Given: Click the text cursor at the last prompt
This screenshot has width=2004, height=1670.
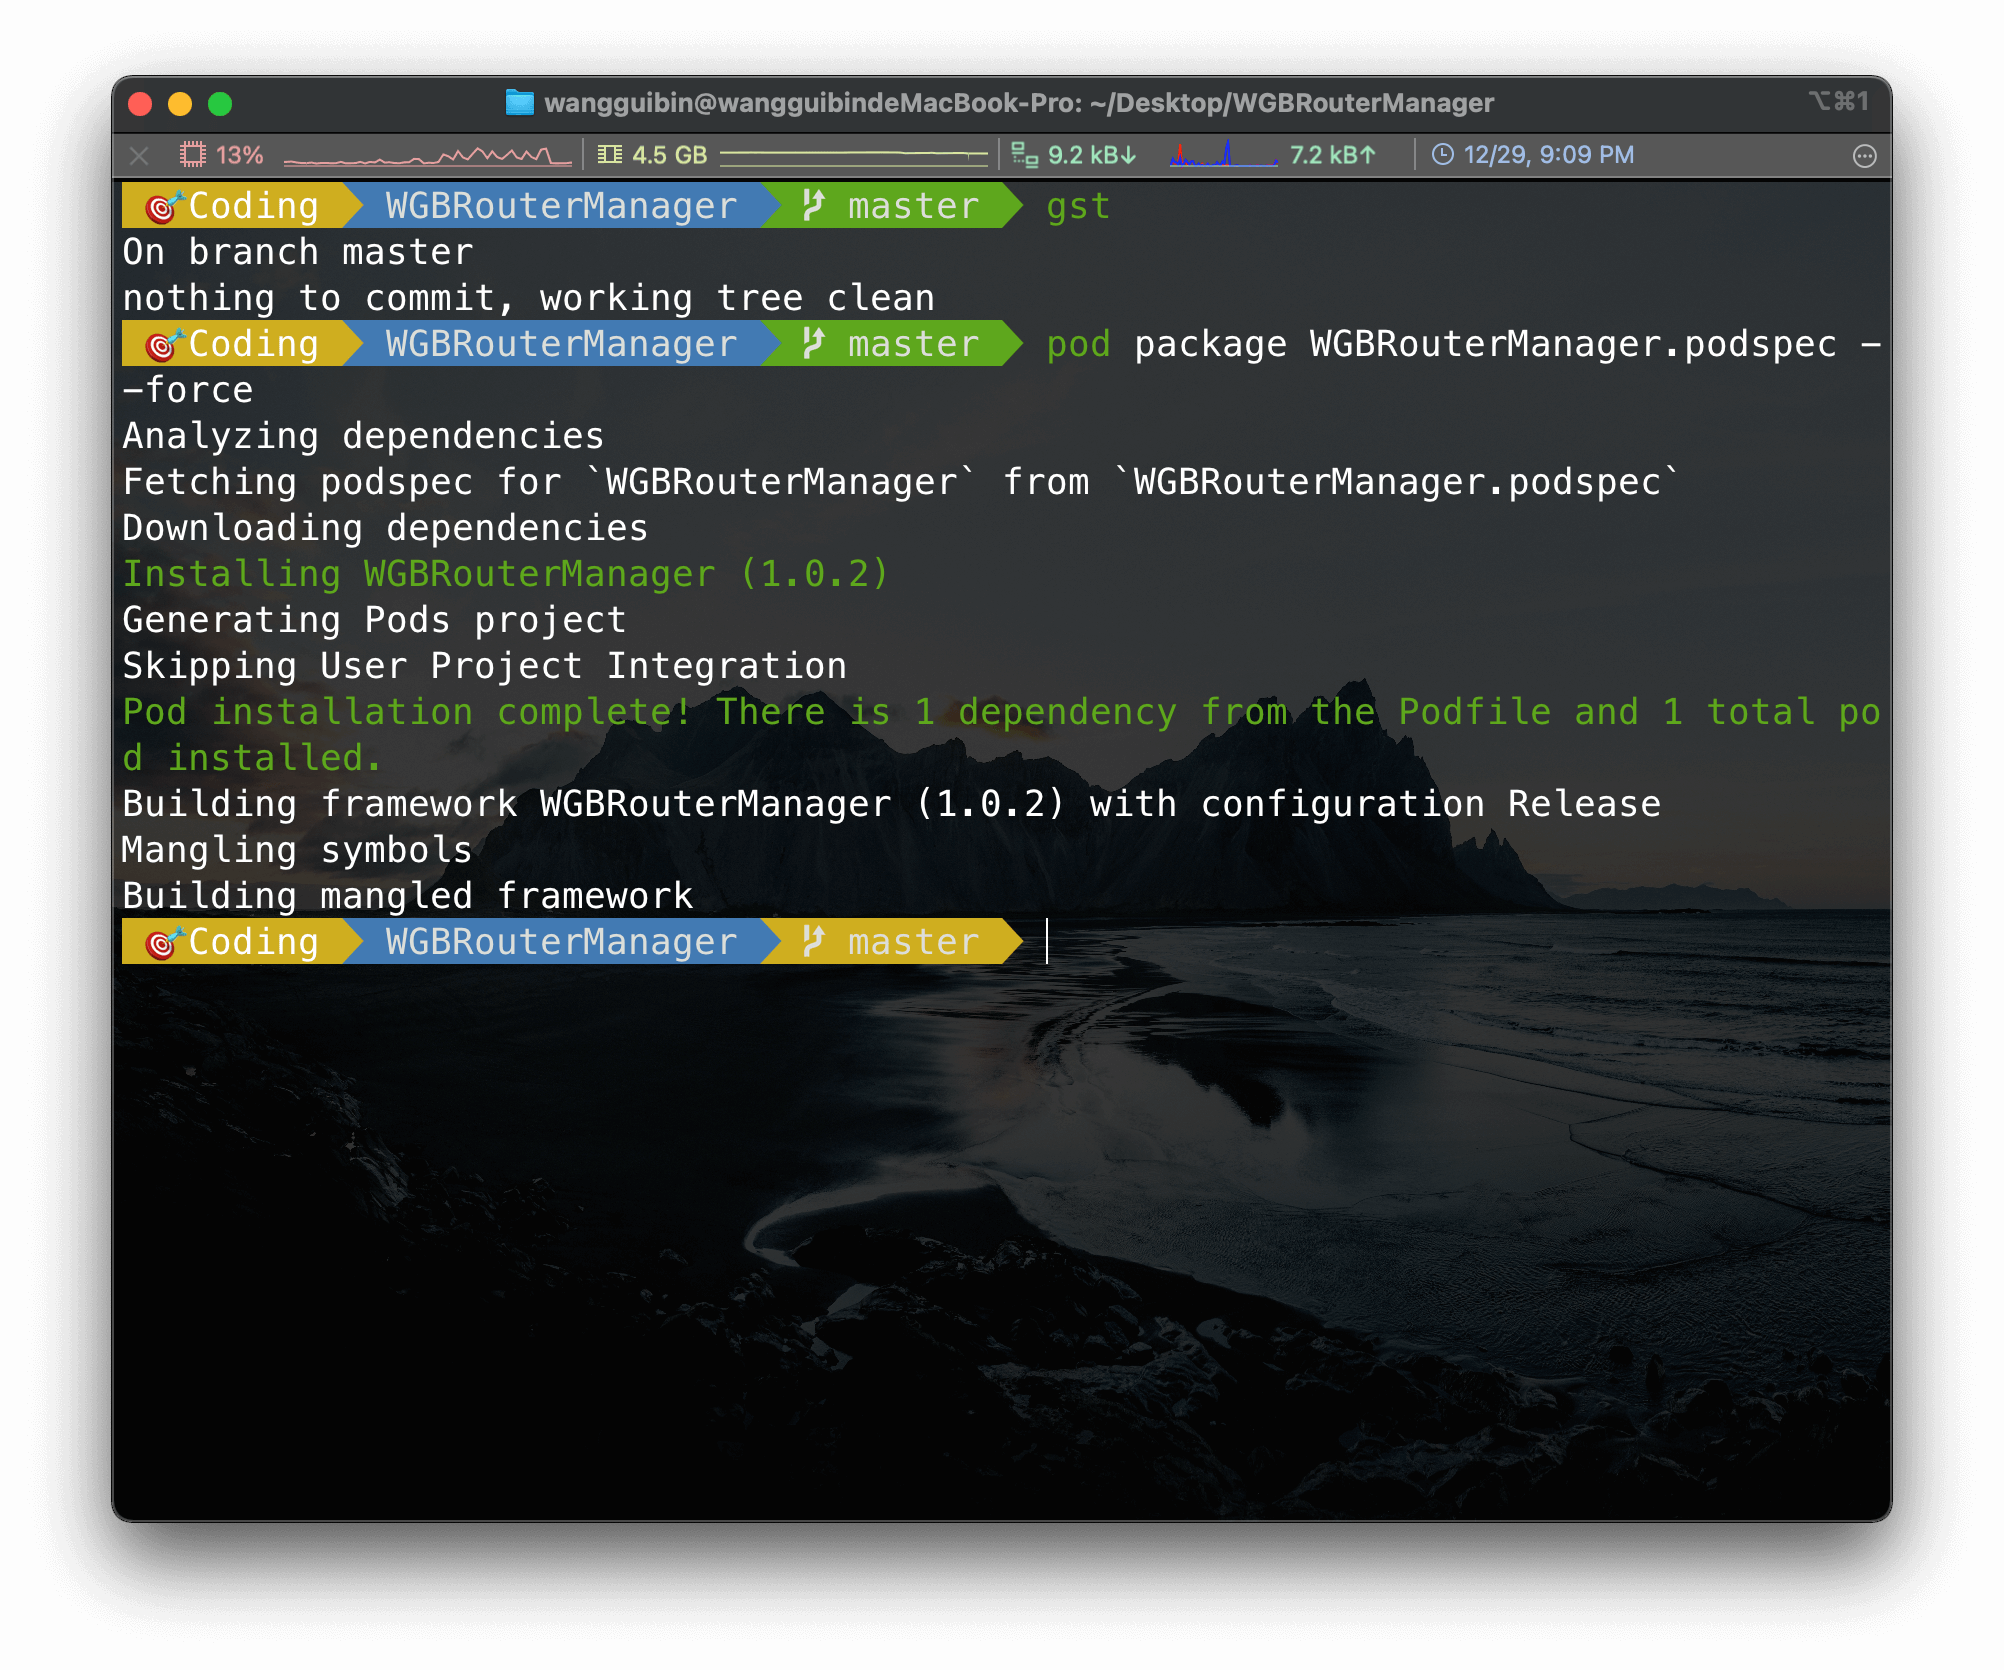Looking at the screenshot, I should pos(1047,942).
